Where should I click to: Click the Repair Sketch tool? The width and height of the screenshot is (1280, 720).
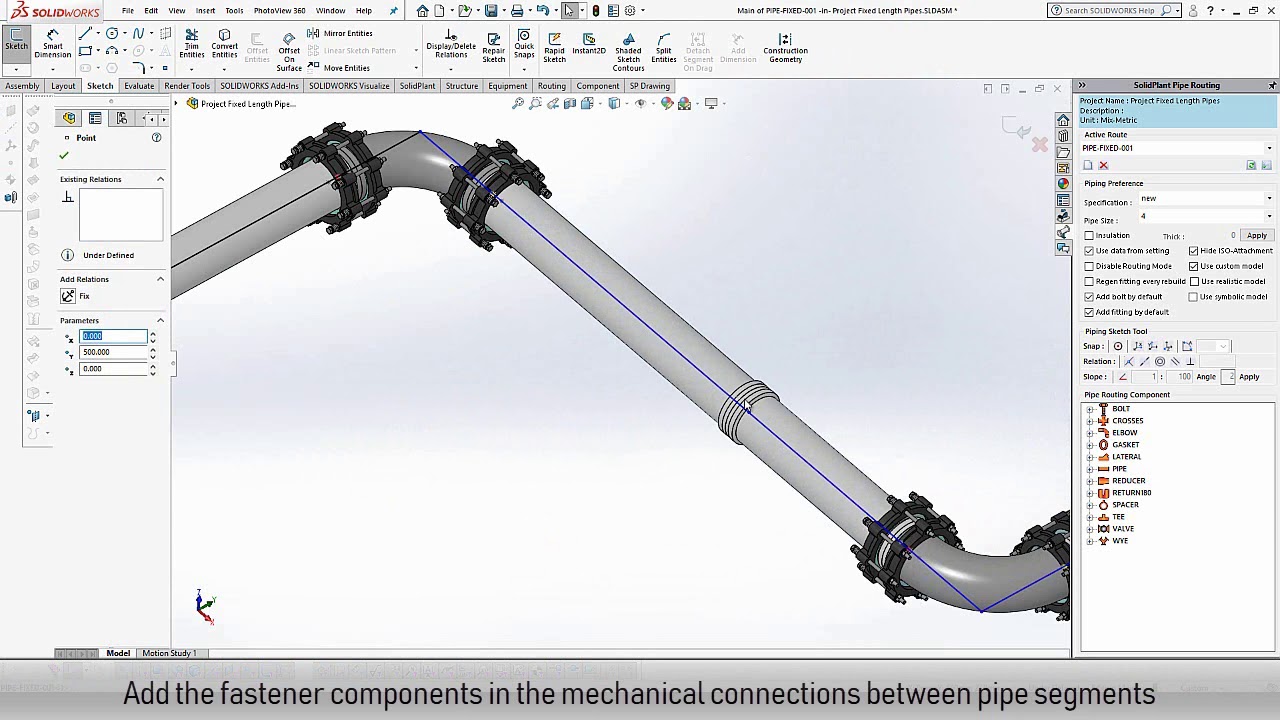(x=494, y=45)
